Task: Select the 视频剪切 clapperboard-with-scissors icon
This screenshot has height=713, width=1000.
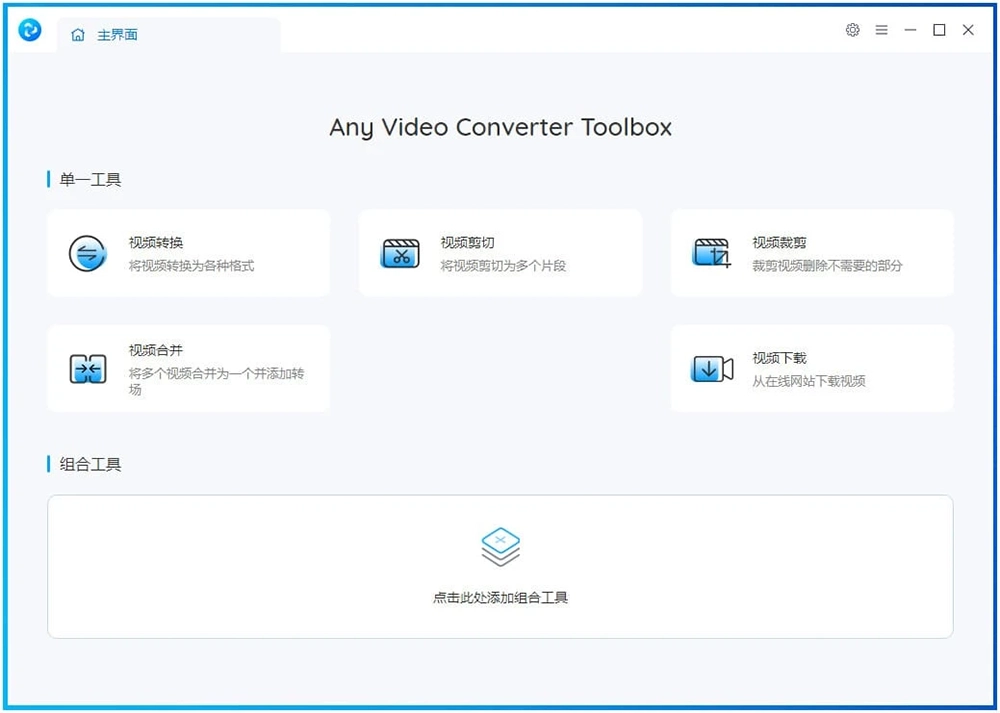Action: pos(399,252)
